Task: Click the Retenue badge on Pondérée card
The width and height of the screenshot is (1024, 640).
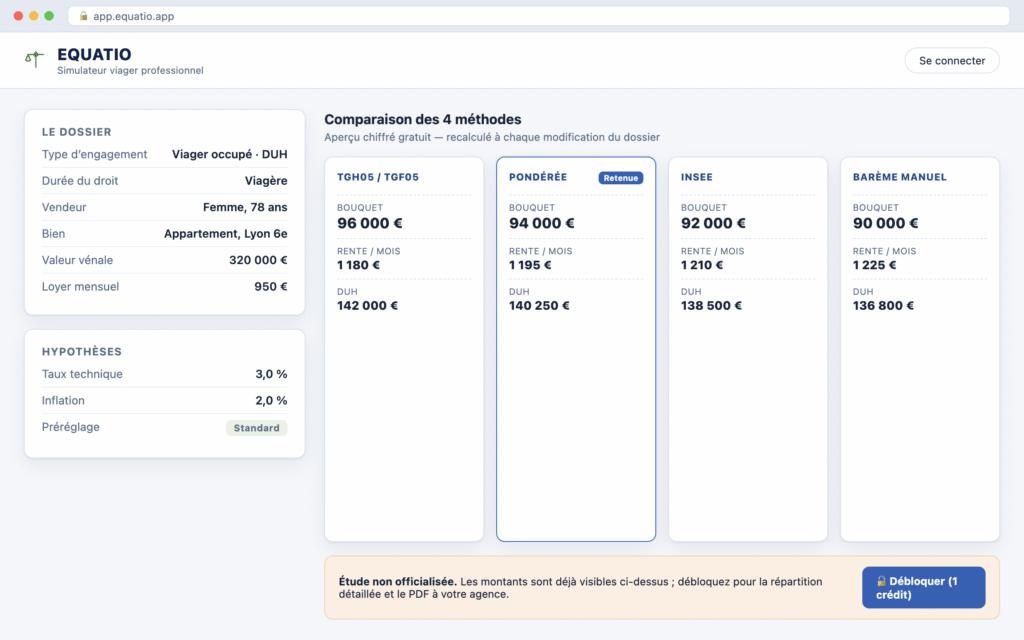Action: 620,178
